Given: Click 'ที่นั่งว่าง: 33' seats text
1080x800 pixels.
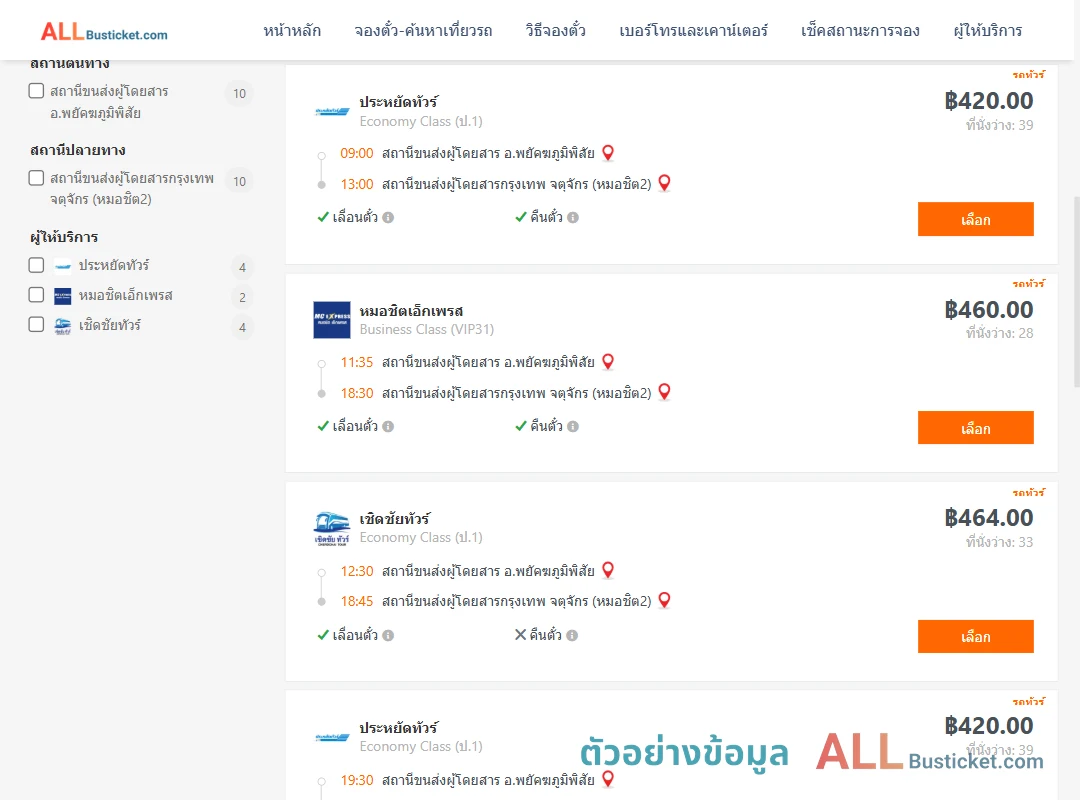Looking at the screenshot, I should click(x=999, y=542).
